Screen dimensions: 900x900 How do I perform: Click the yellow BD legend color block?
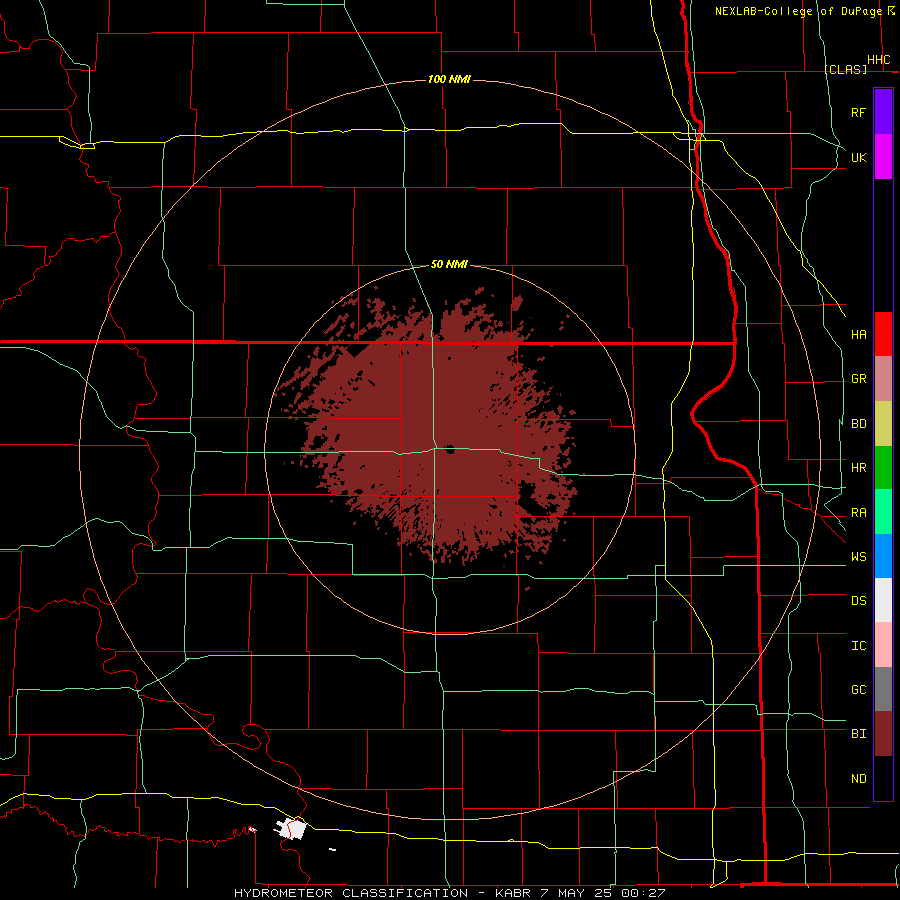pos(883,424)
